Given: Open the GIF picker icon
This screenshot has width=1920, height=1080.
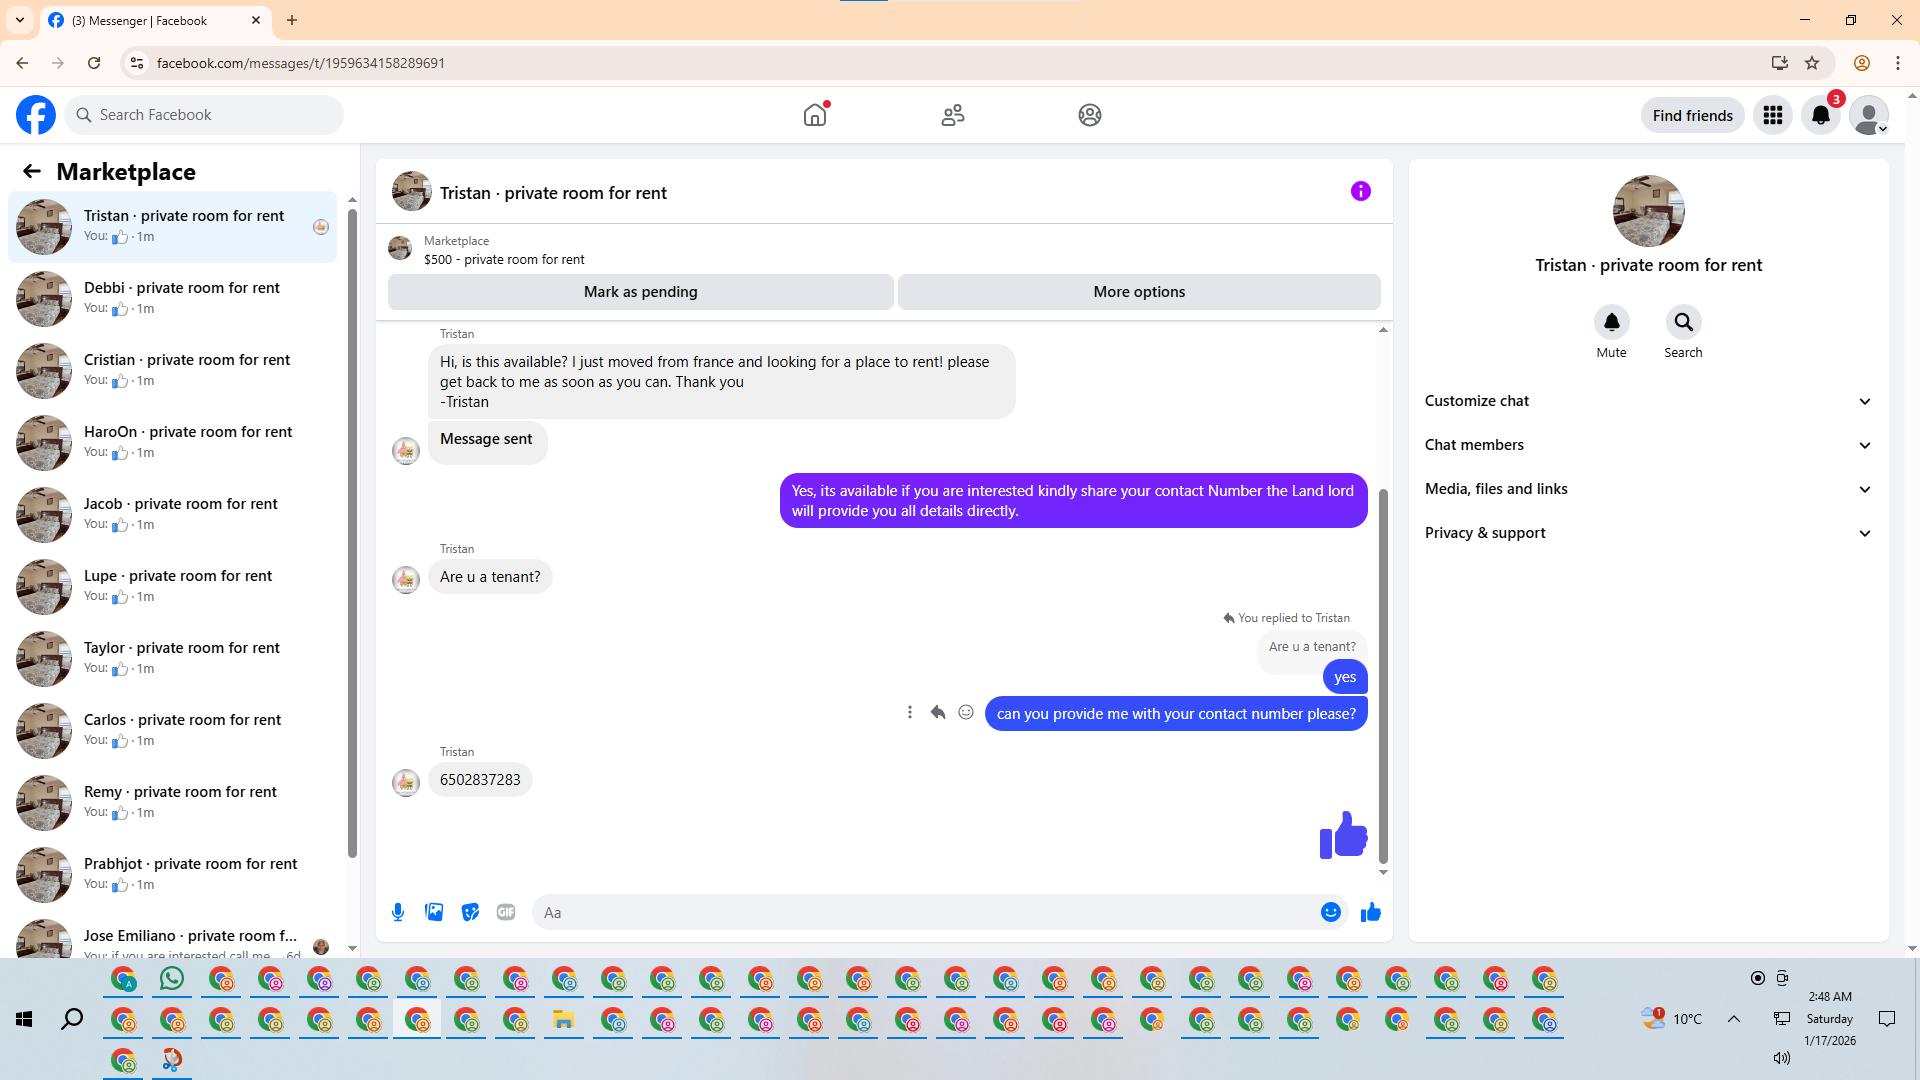Looking at the screenshot, I should (506, 912).
